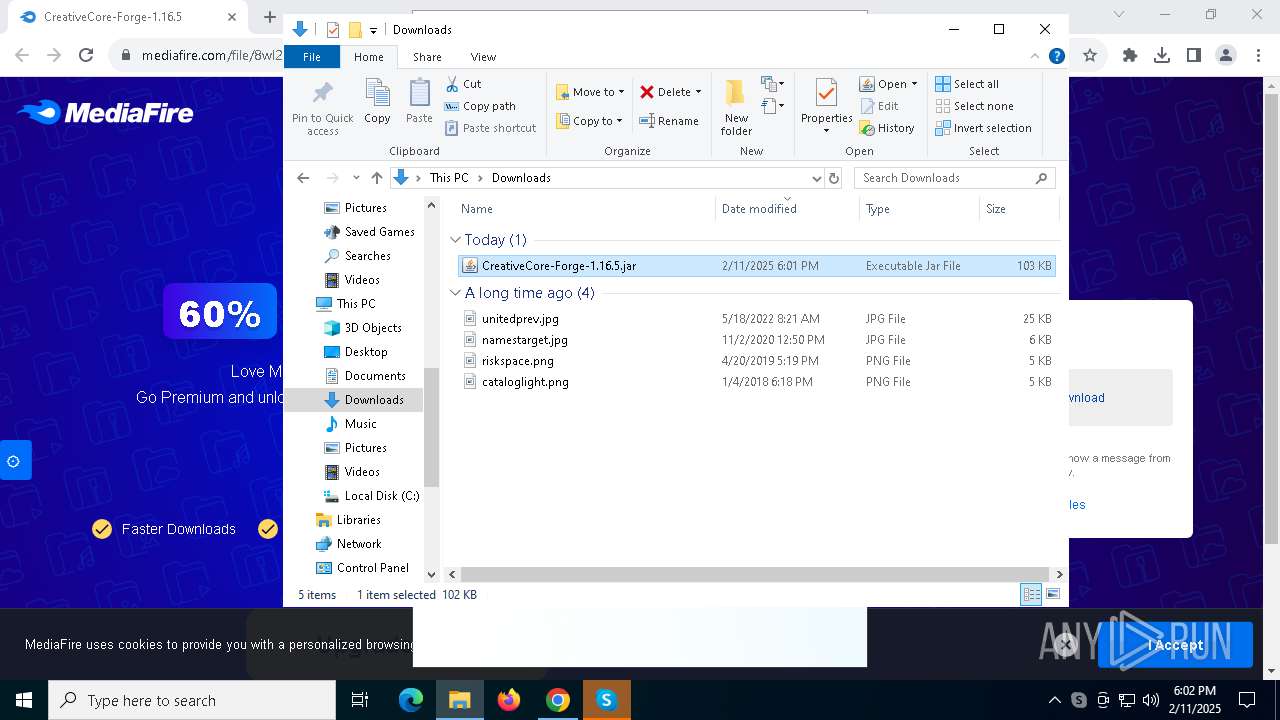Create a New folder
Screen dimensions: 1280x720
pyautogui.click(x=736, y=107)
